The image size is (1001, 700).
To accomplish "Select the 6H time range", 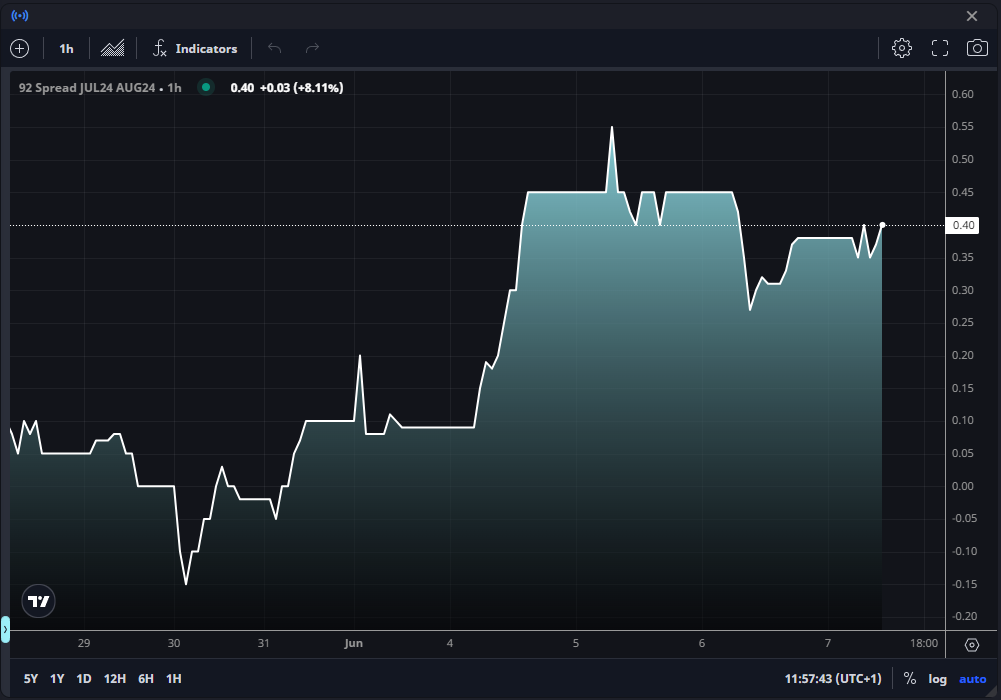I will pos(146,678).
